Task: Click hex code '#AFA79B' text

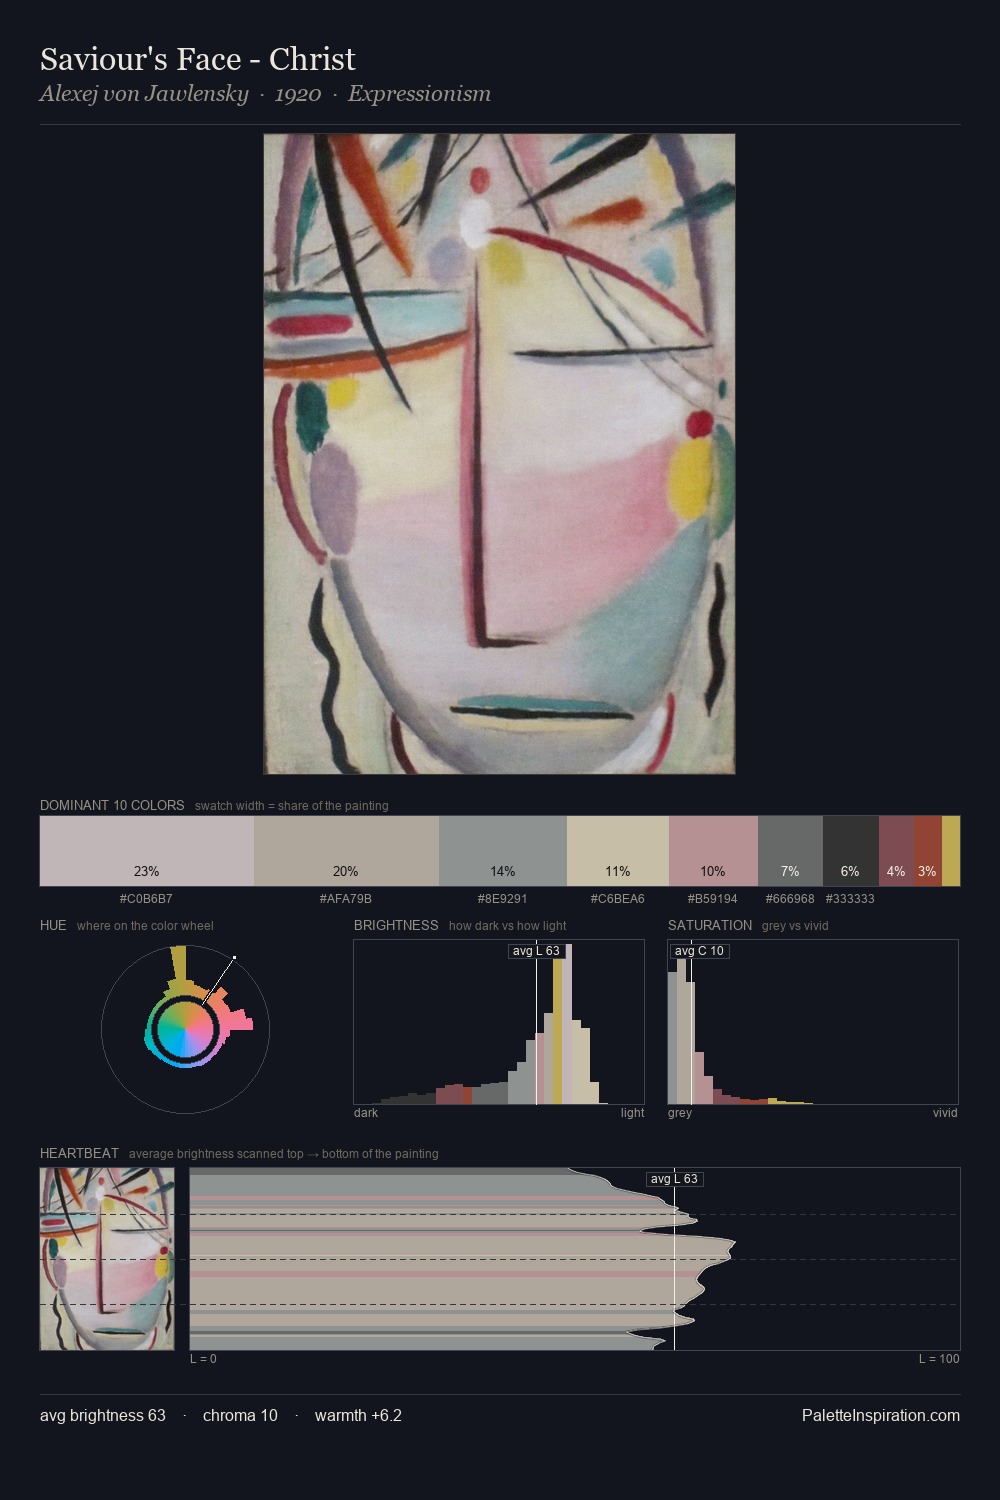Action: tap(346, 898)
